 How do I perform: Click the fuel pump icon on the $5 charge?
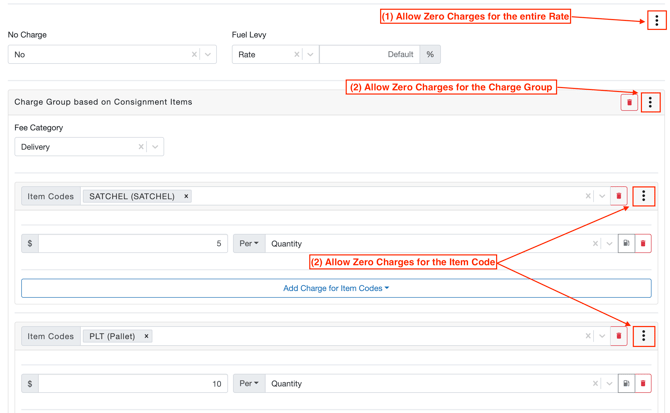[x=626, y=243]
